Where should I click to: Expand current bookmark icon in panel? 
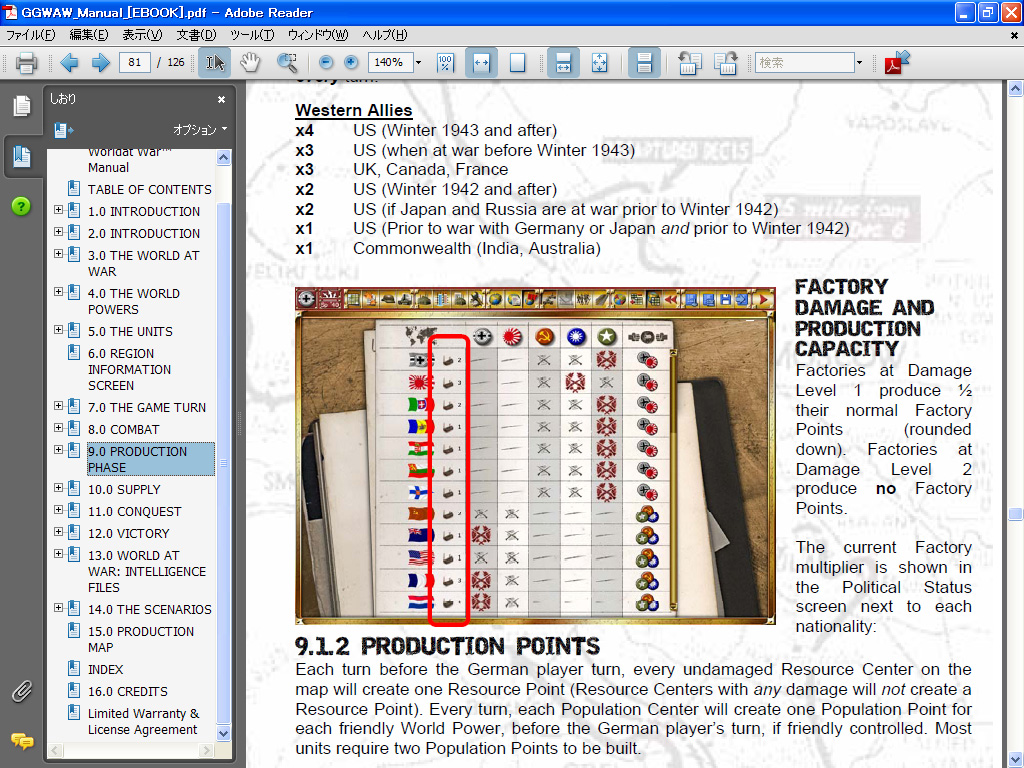click(63, 130)
